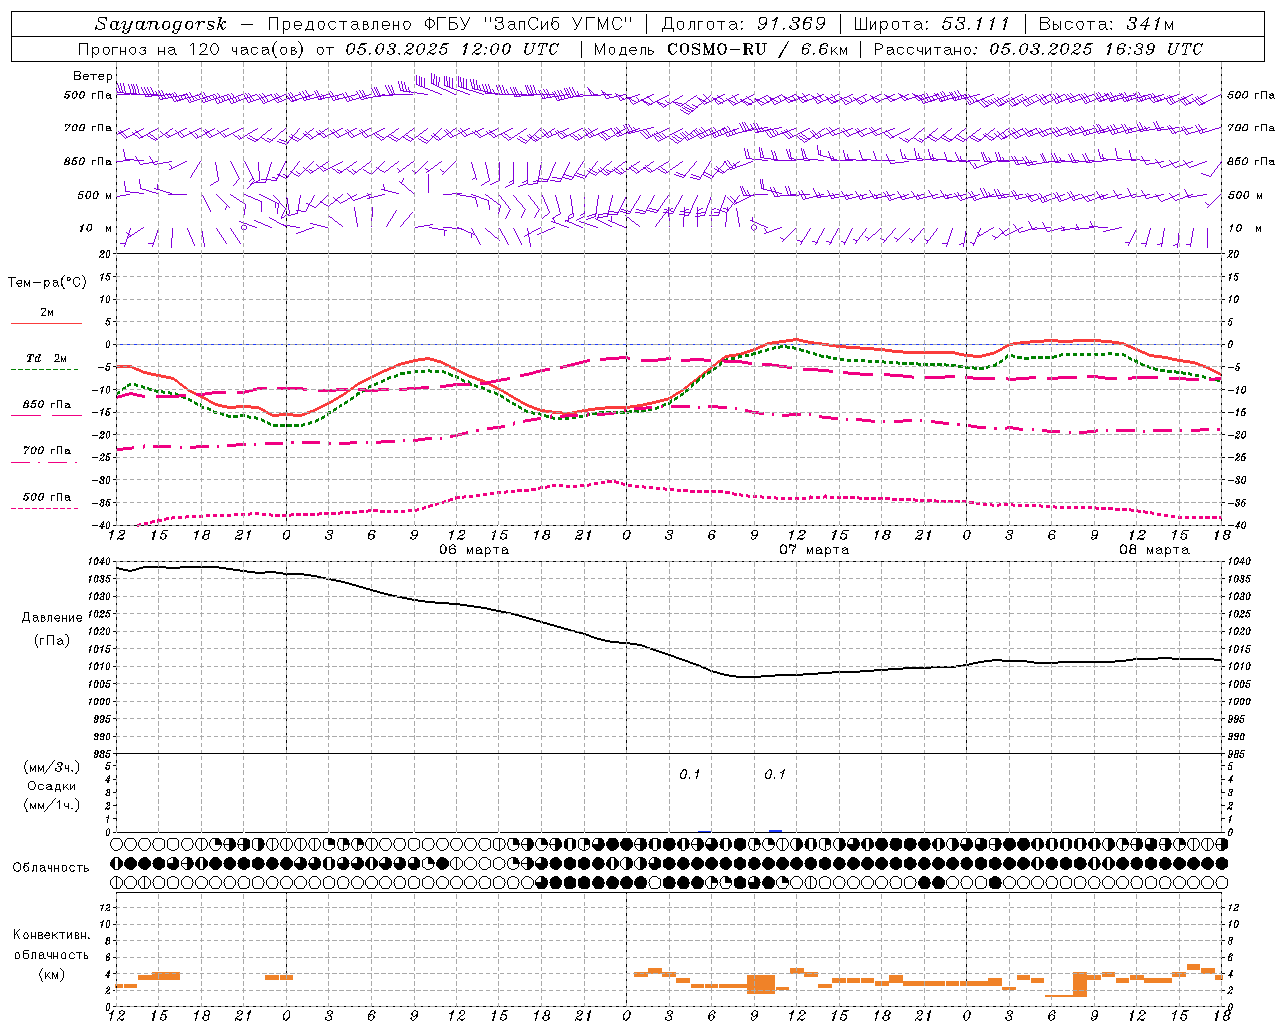Select the 'Долгота: 91.369' longitude value

click(x=744, y=24)
